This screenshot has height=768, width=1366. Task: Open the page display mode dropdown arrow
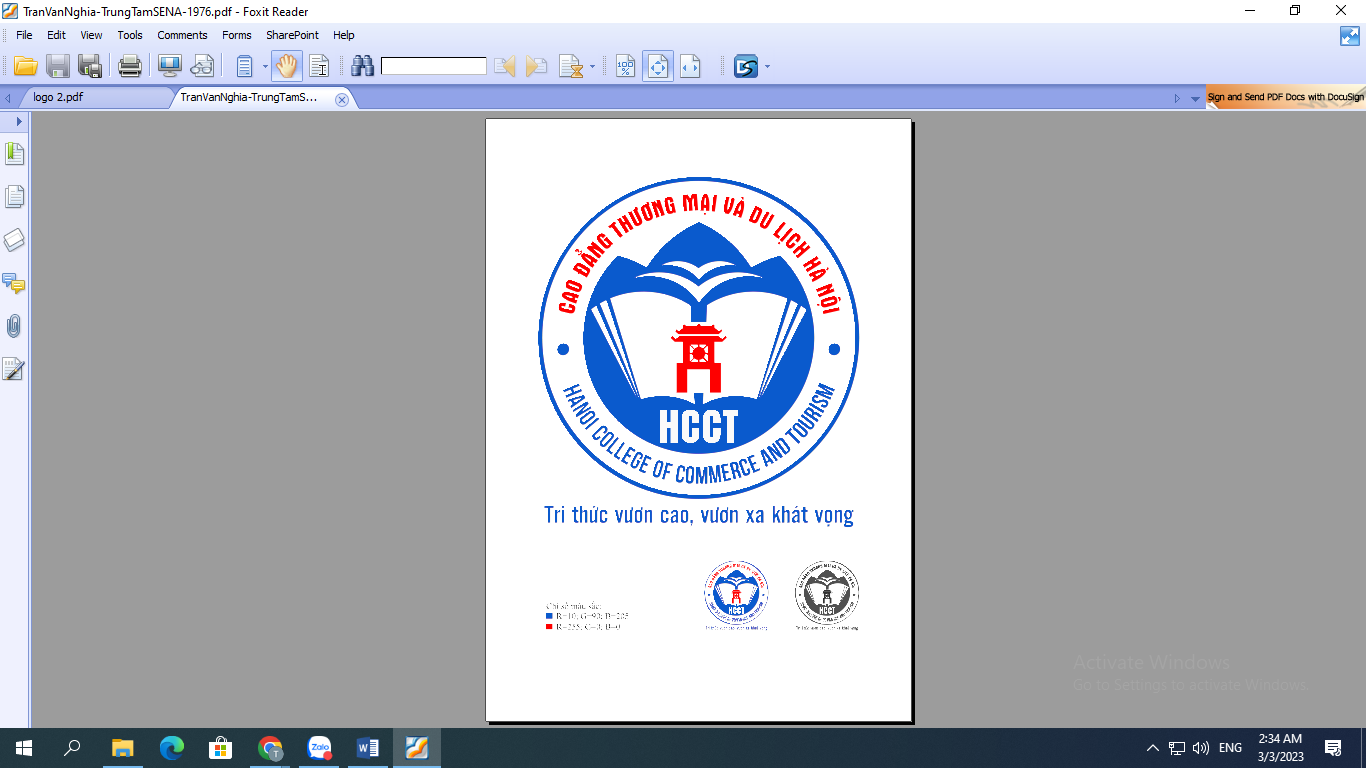coord(265,68)
